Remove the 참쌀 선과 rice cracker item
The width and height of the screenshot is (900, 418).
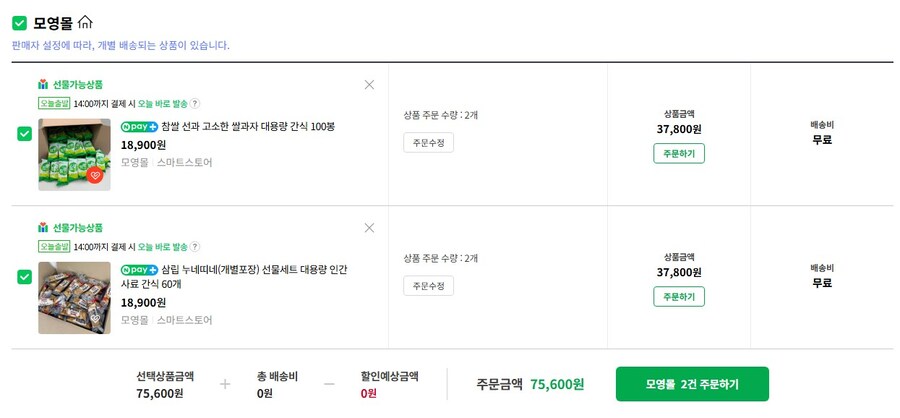point(369,85)
